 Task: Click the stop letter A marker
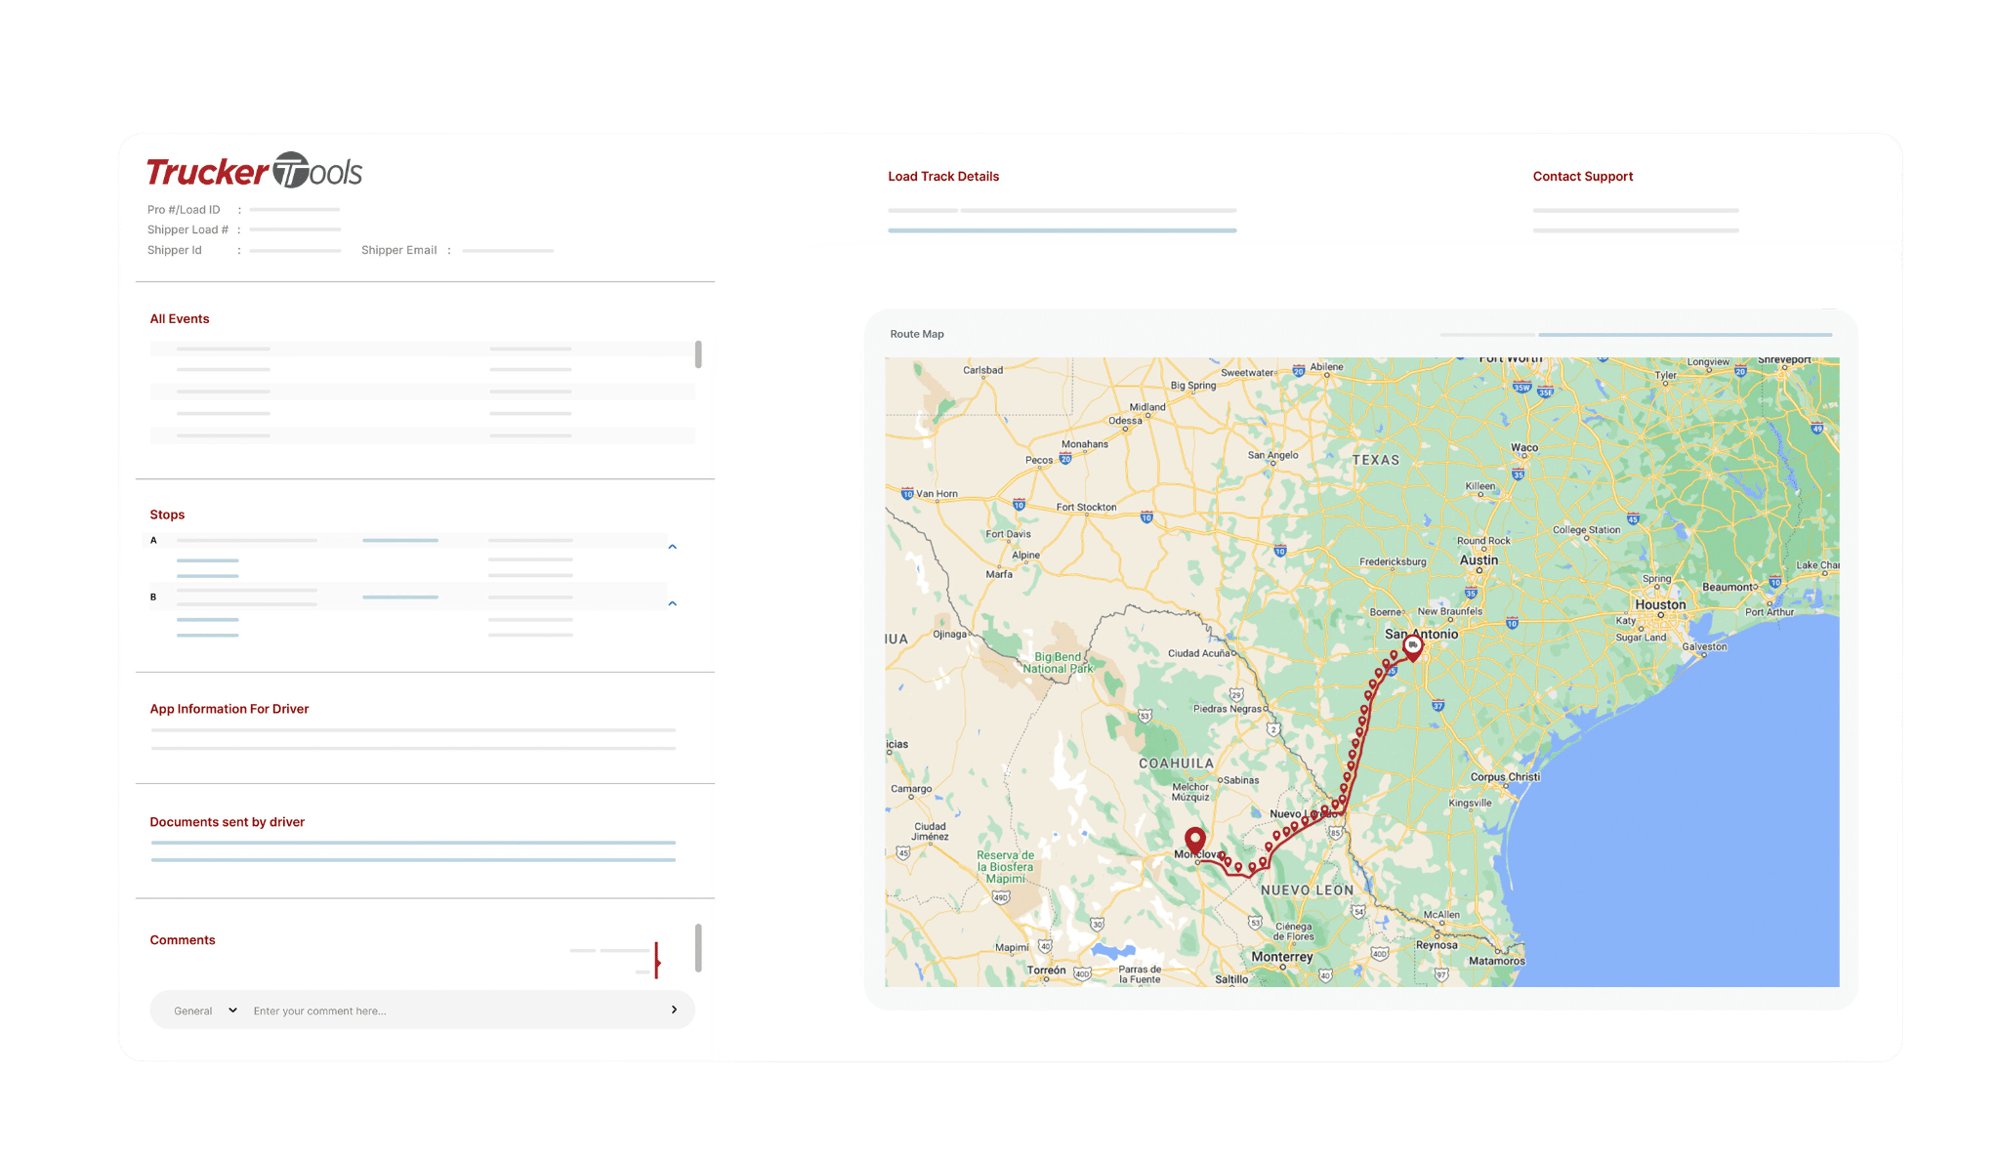click(x=153, y=540)
